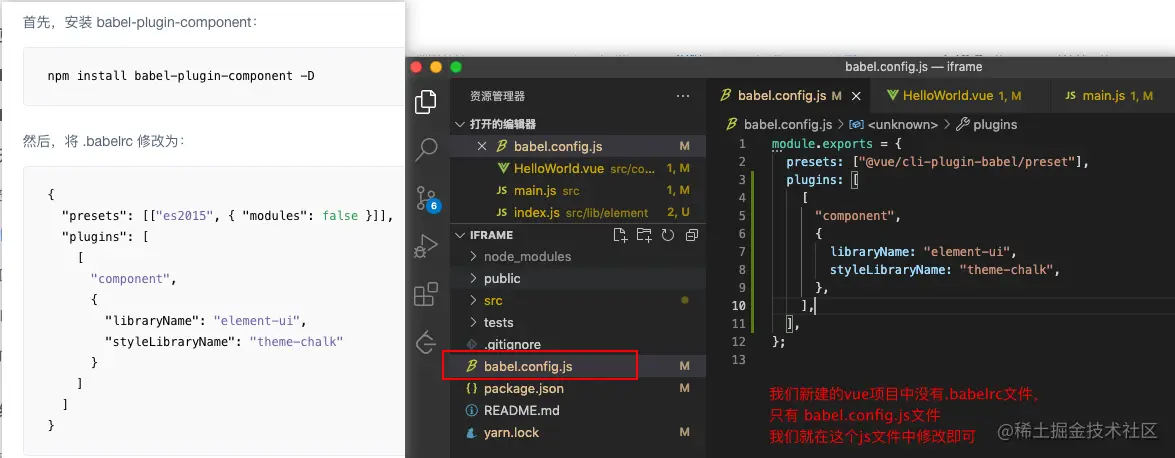Close babel.config.js in open editors list
The width and height of the screenshot is (1175, 458).
point(483,146)
